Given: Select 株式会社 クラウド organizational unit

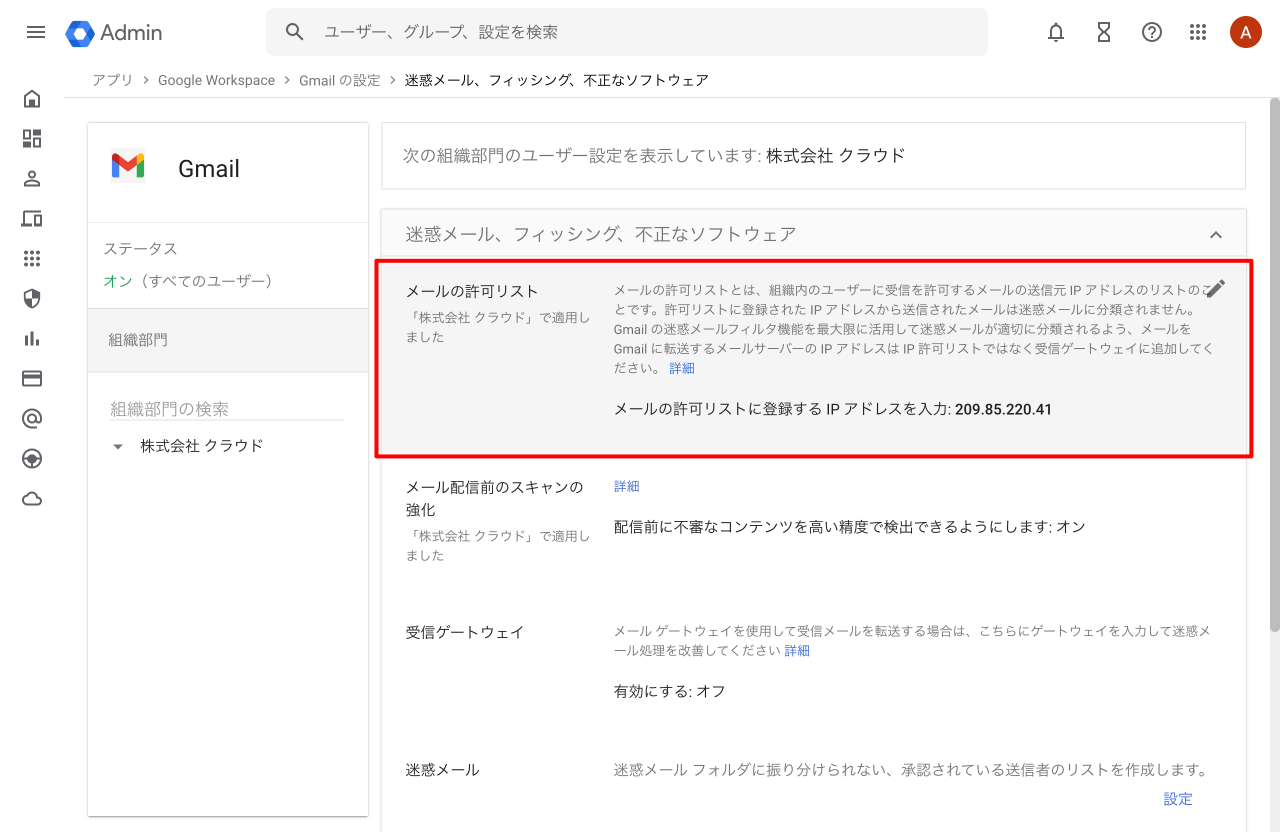Looking at the screenshot, I should click(x=202, y=446).
